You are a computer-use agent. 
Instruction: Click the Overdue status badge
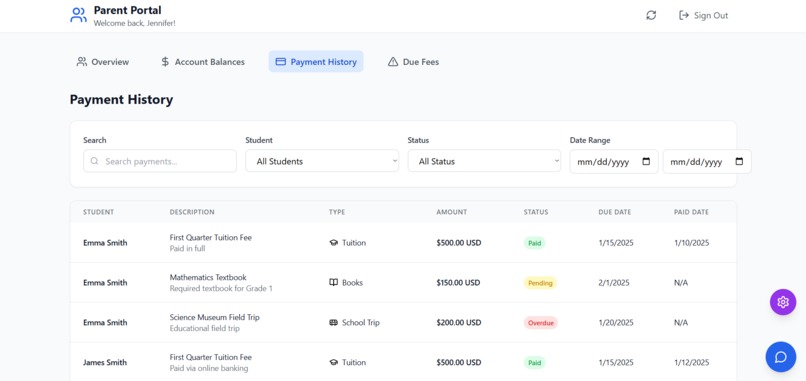tap(541, 323)
